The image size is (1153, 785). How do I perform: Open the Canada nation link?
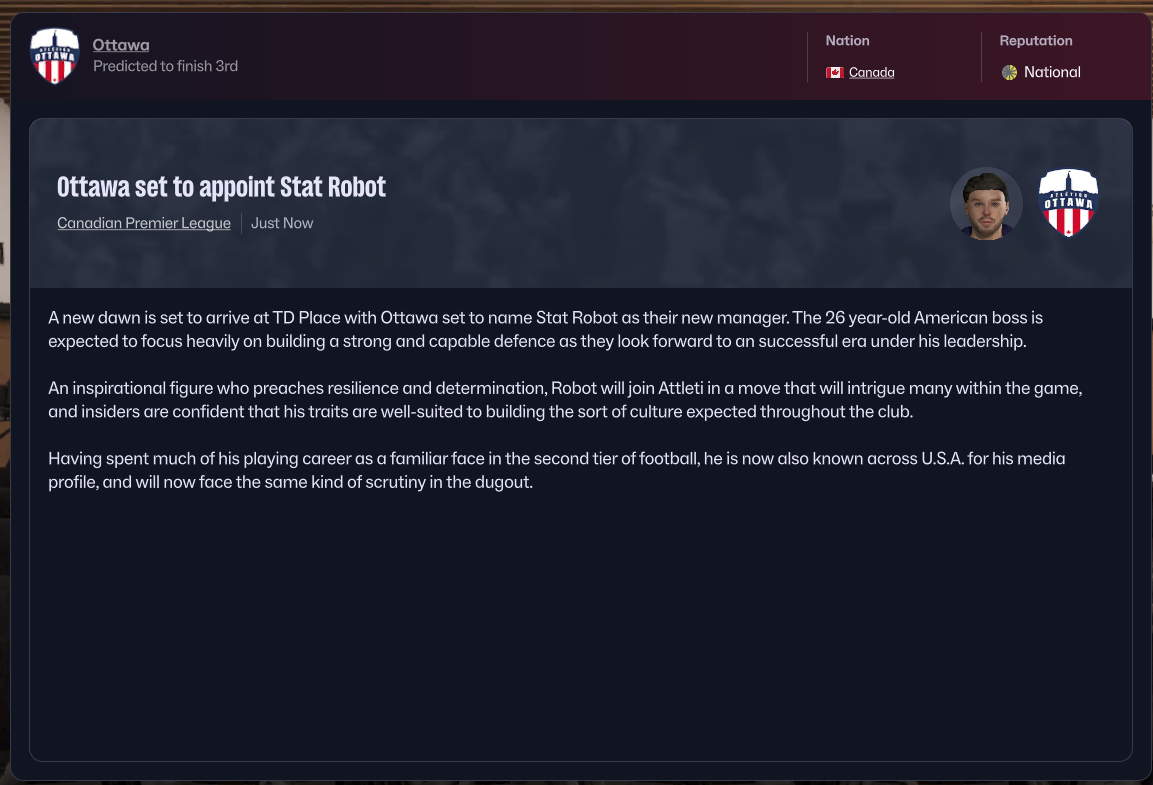[871, 73]
